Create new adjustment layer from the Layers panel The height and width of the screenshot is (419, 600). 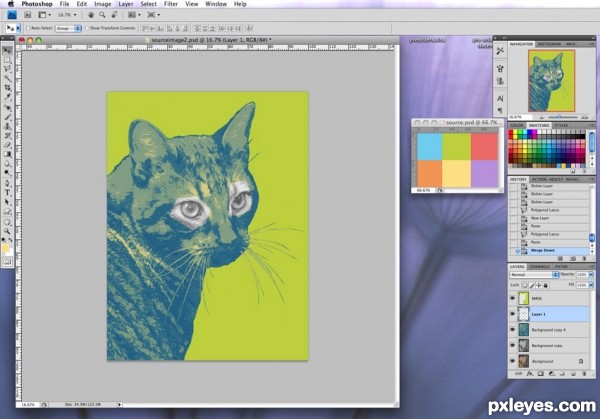click(551, 374)
